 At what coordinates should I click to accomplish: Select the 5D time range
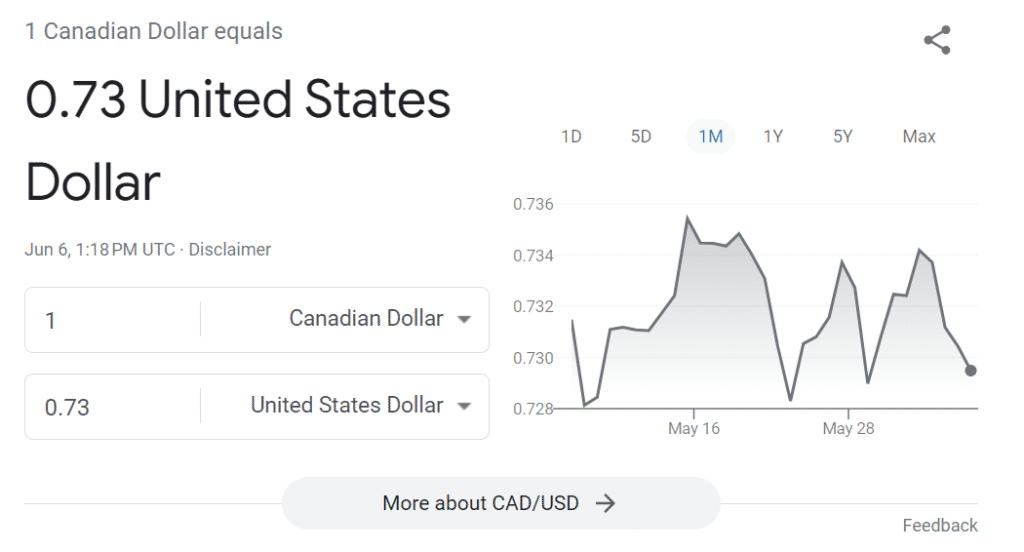pos(641,136)
